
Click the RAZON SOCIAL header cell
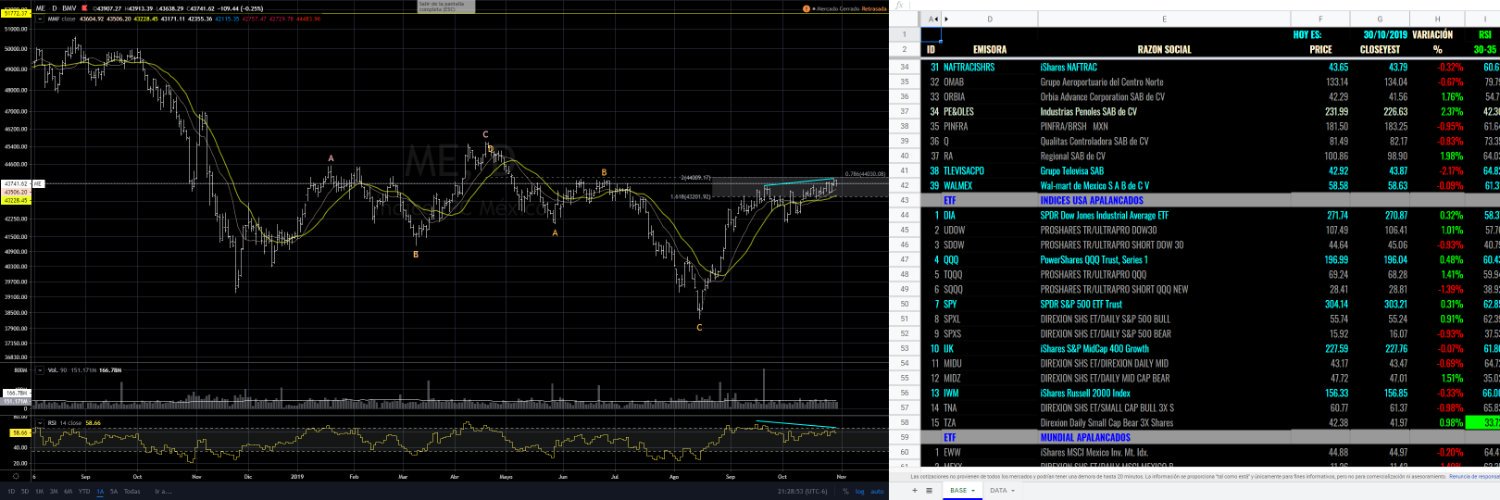[1164, 49]
